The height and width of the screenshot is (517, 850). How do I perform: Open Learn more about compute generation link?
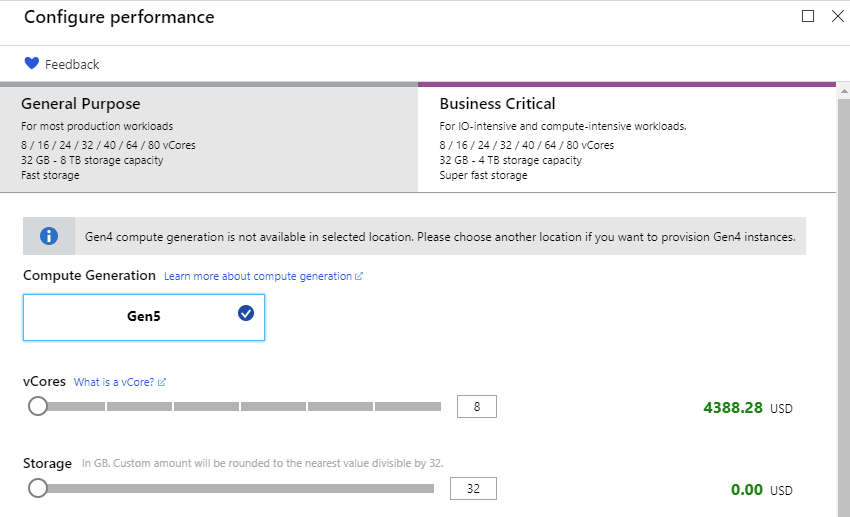258,276
